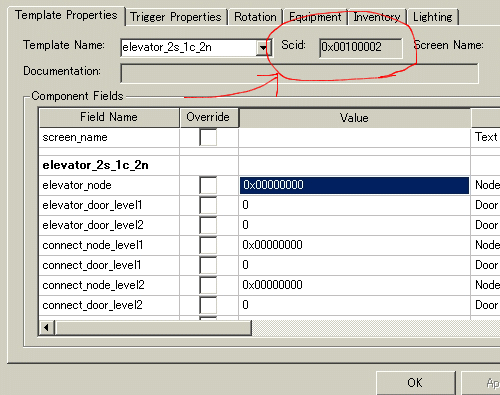Open the Rotation tab

(x=255, y=17)
